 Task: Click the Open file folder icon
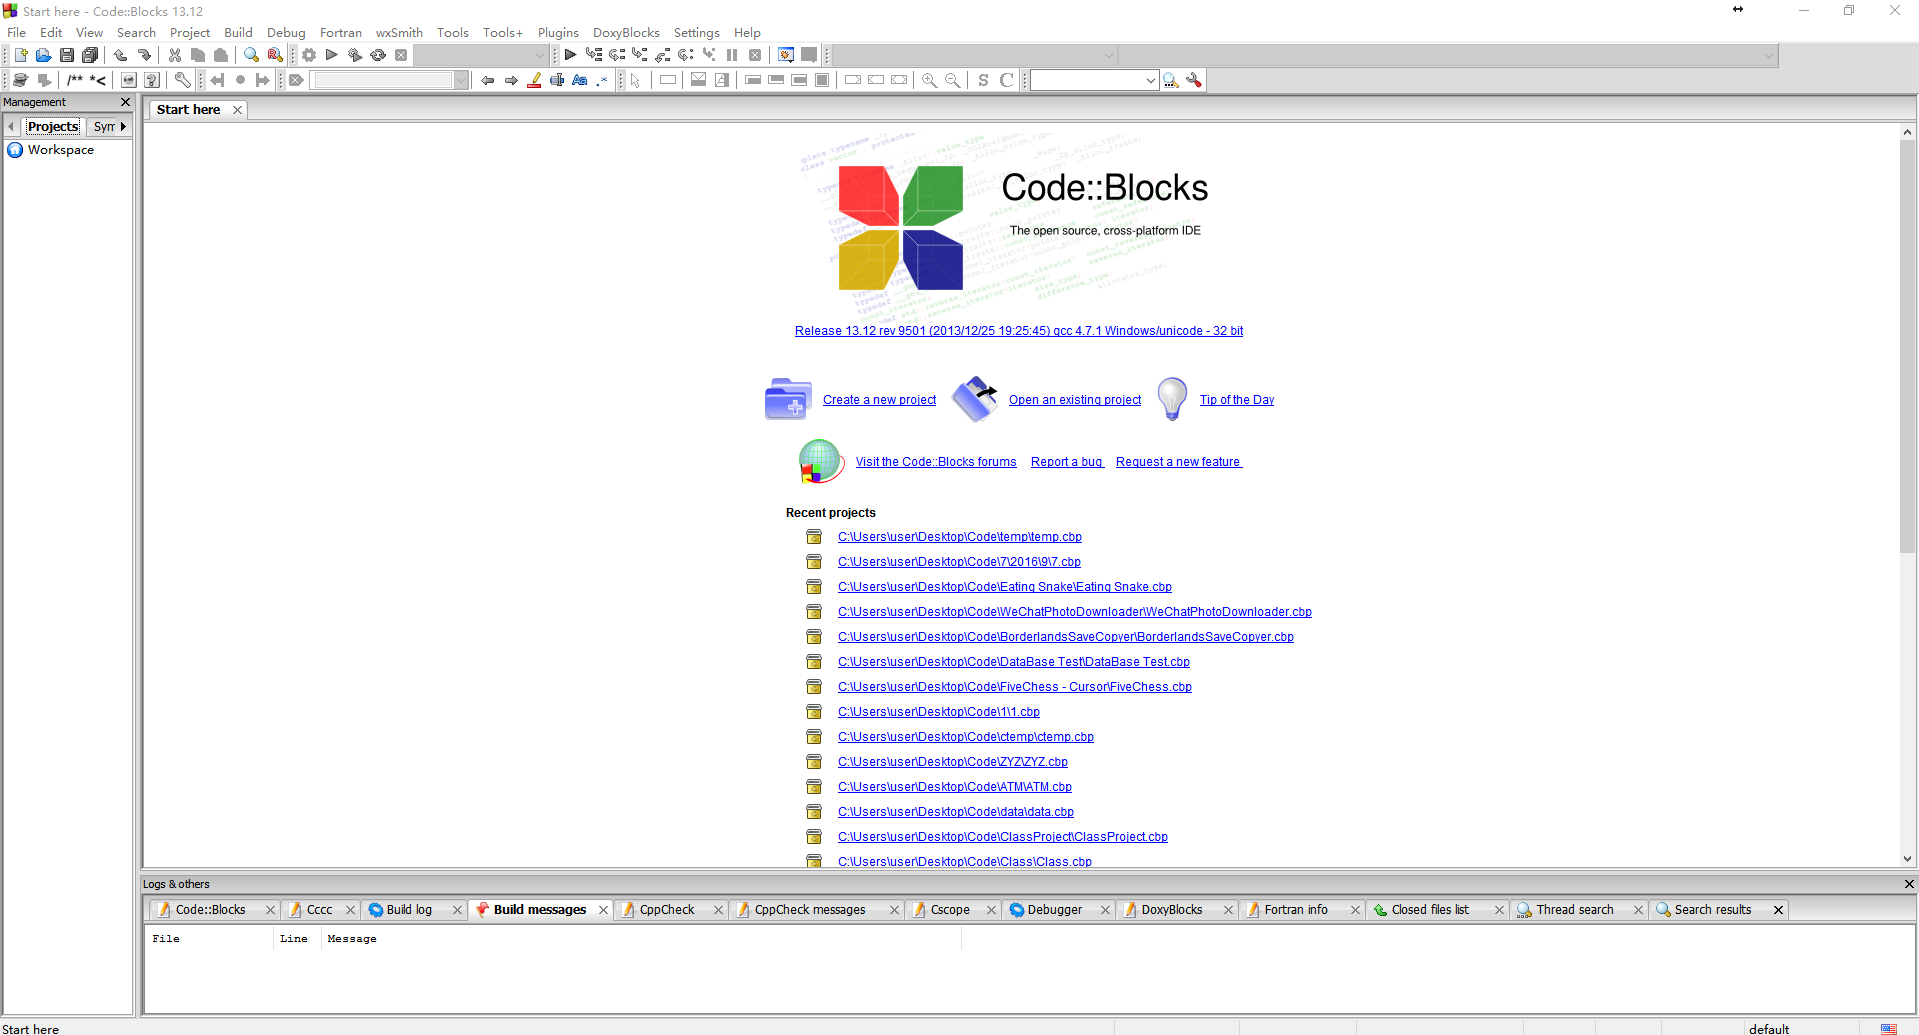click(43, 55)
